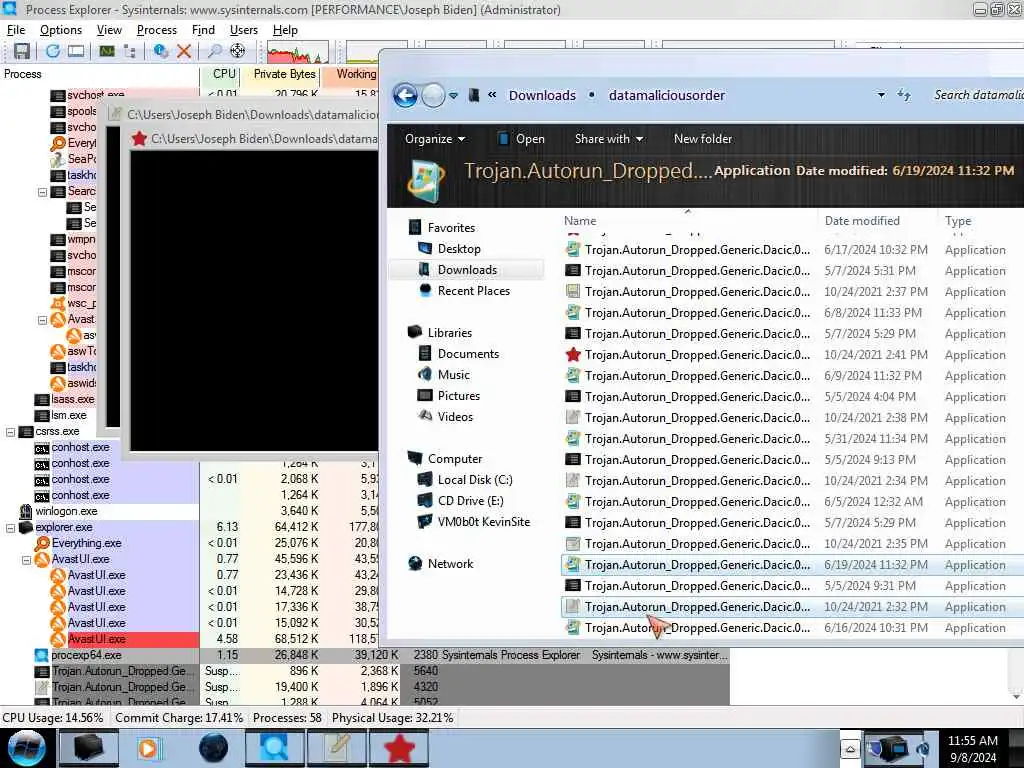Open the Help menu
Screen dimensions: 1024x768
pos(285,30)
